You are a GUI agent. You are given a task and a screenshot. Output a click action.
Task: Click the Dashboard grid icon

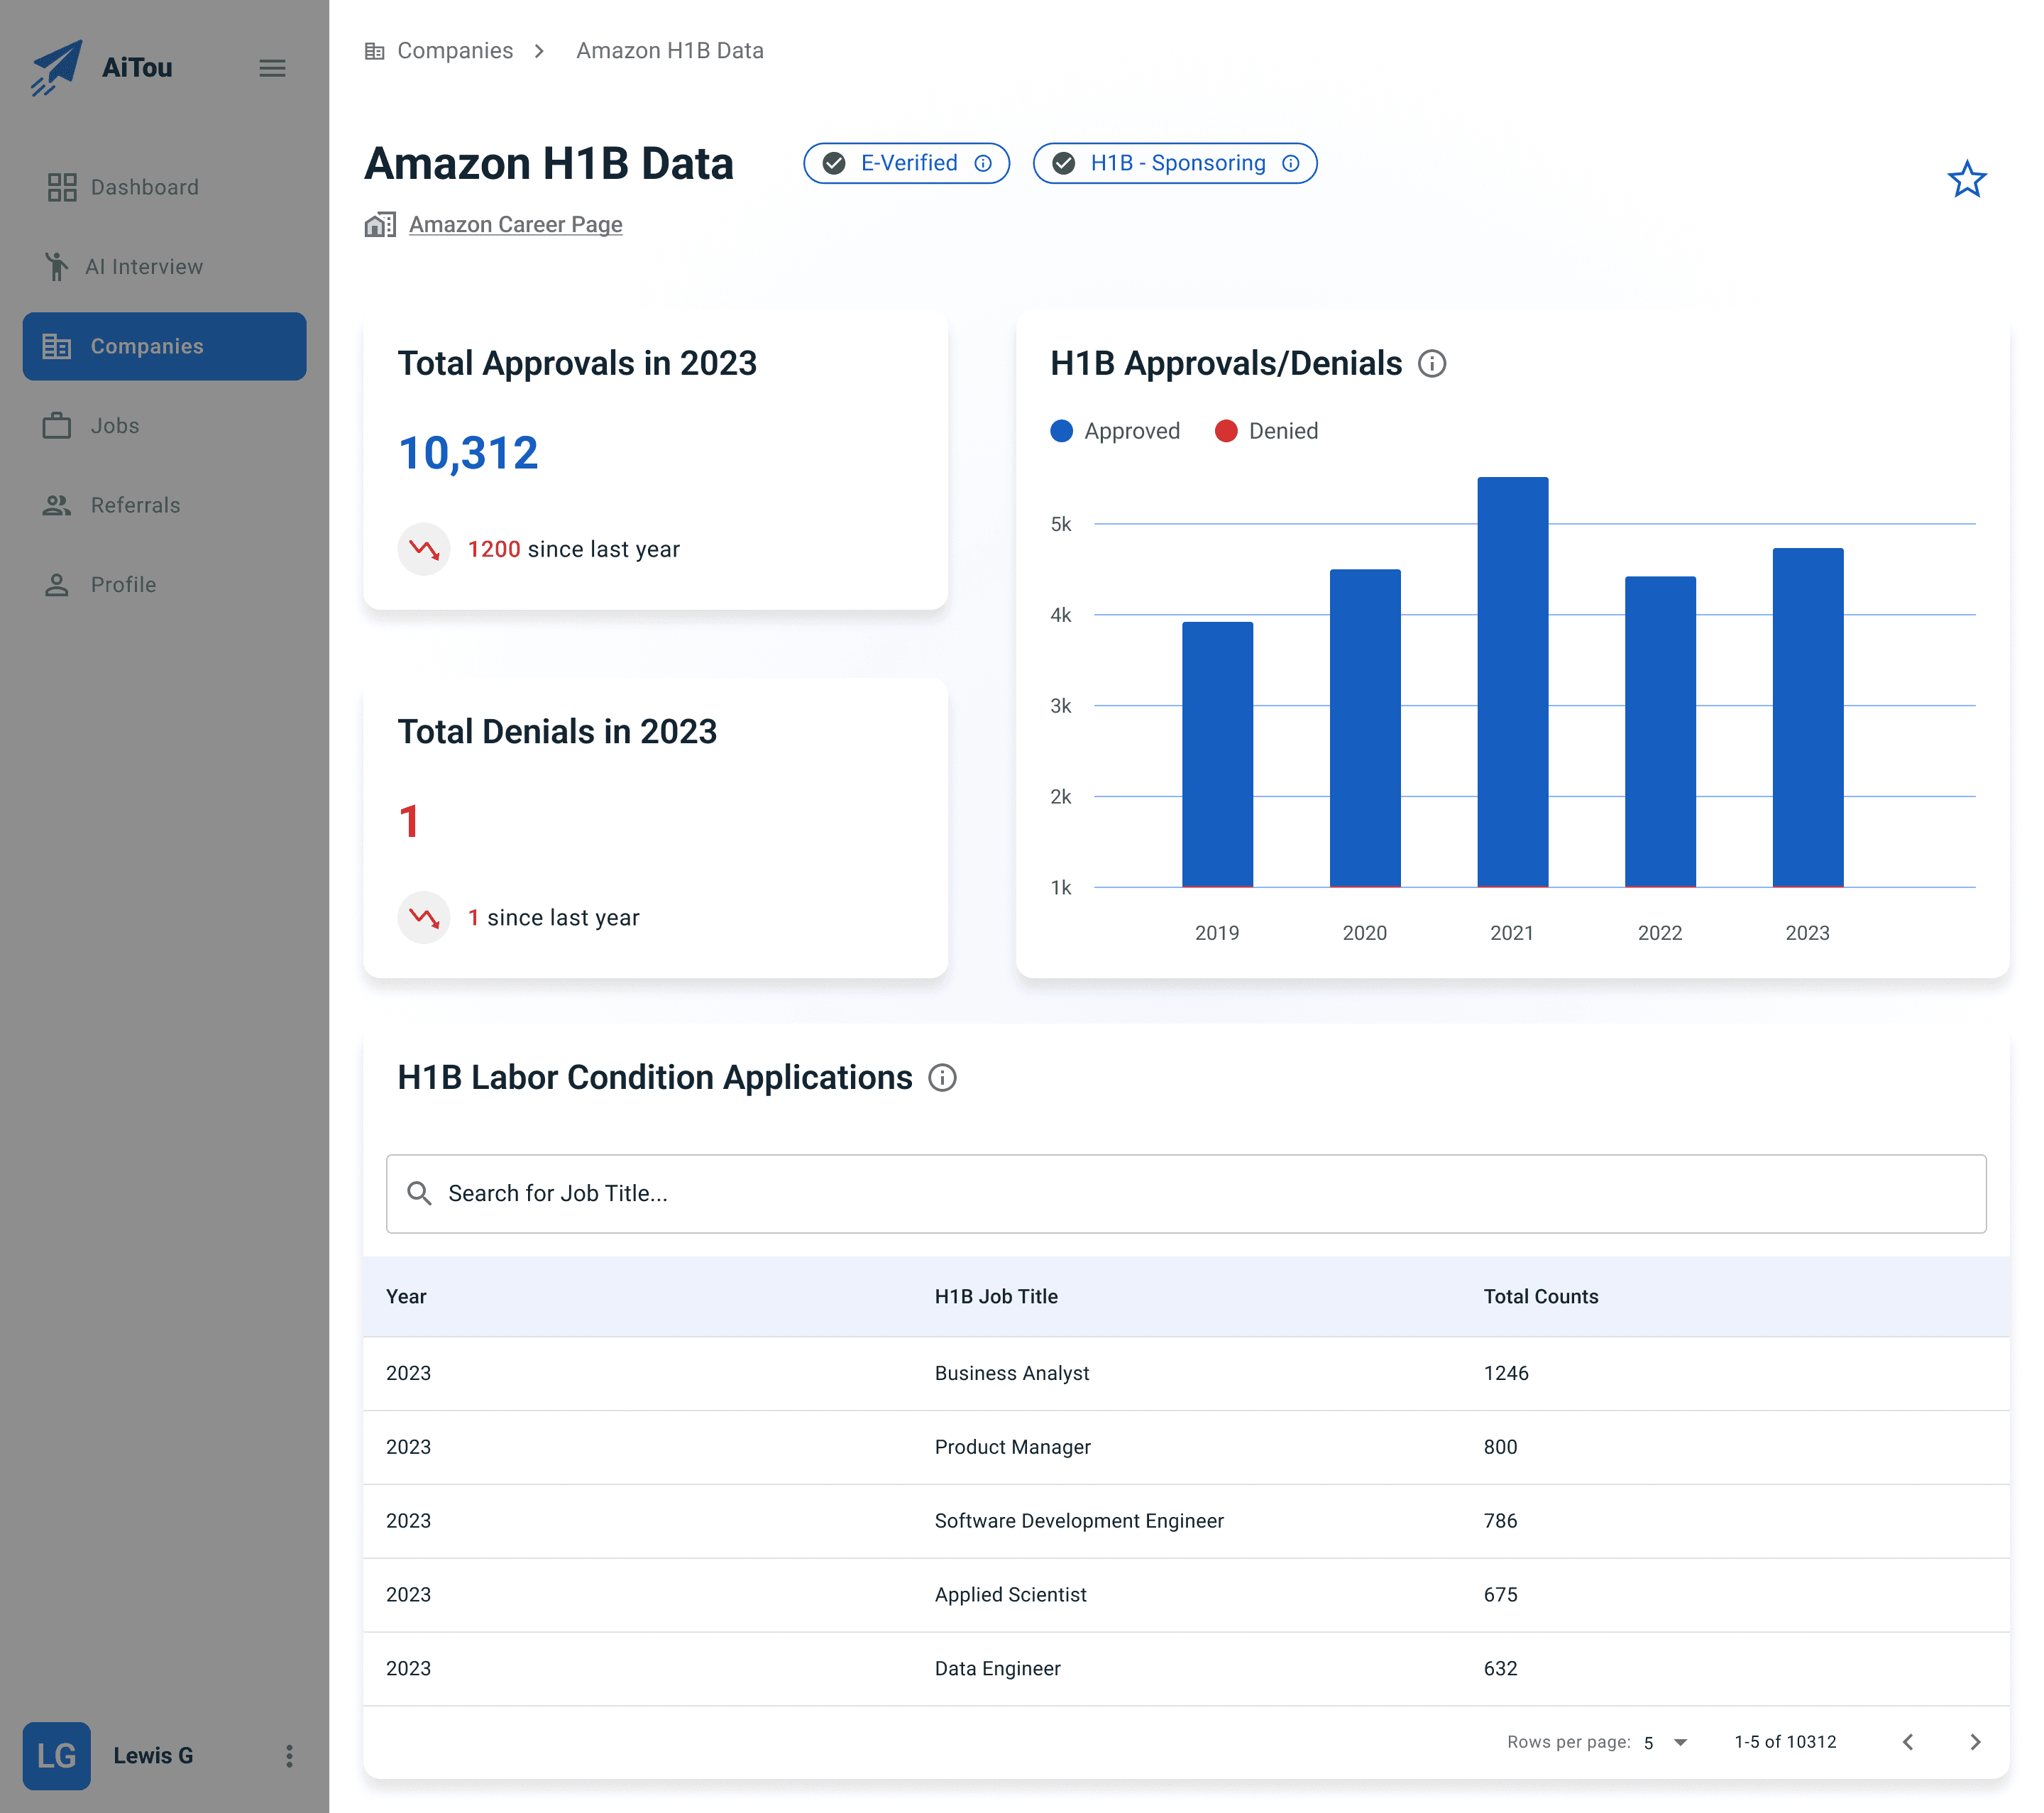pos(62,187)
